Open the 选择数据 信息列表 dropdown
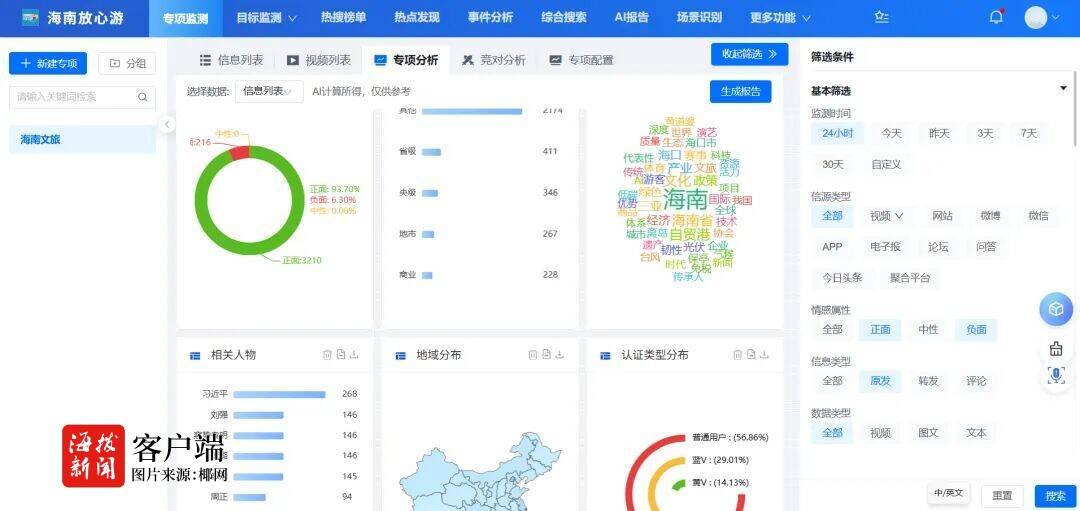The height and width of the screenshot is (511, 1080). pos(269,92)
